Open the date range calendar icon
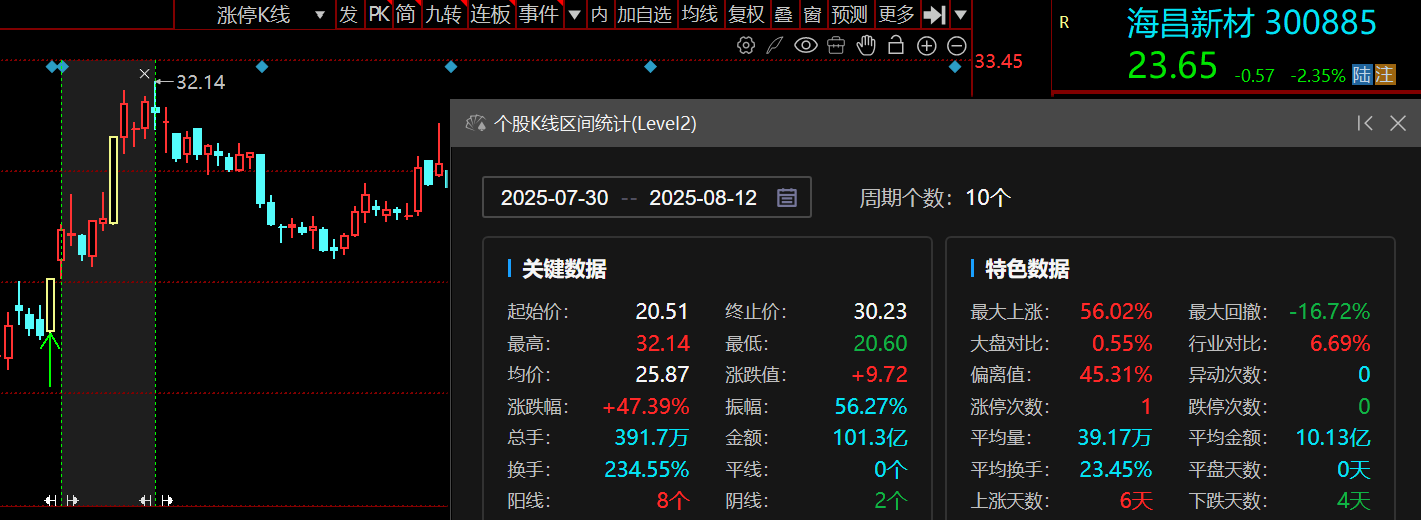Screen dimensions: 1421x520 pyautogui.click(x=787, y=198)
